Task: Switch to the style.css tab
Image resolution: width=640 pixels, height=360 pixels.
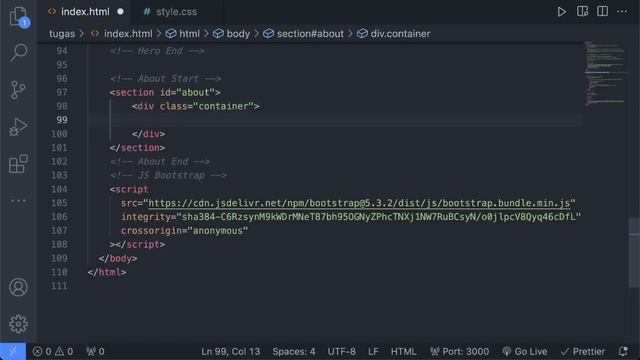Action: pyautogui.click(x=176, y=12)
